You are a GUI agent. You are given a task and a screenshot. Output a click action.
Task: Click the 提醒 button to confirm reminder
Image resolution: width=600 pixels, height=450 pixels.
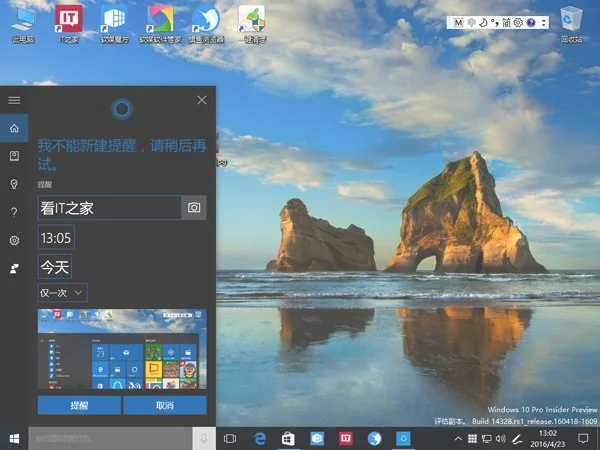pos(79,405)
